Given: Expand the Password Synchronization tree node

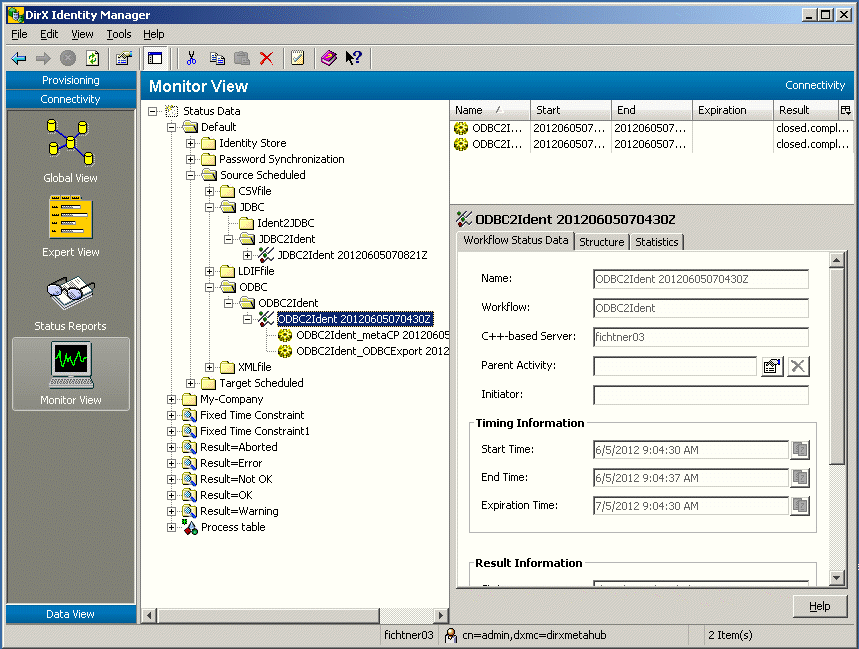Looking at the screenshot, I should tap(191, 159).
